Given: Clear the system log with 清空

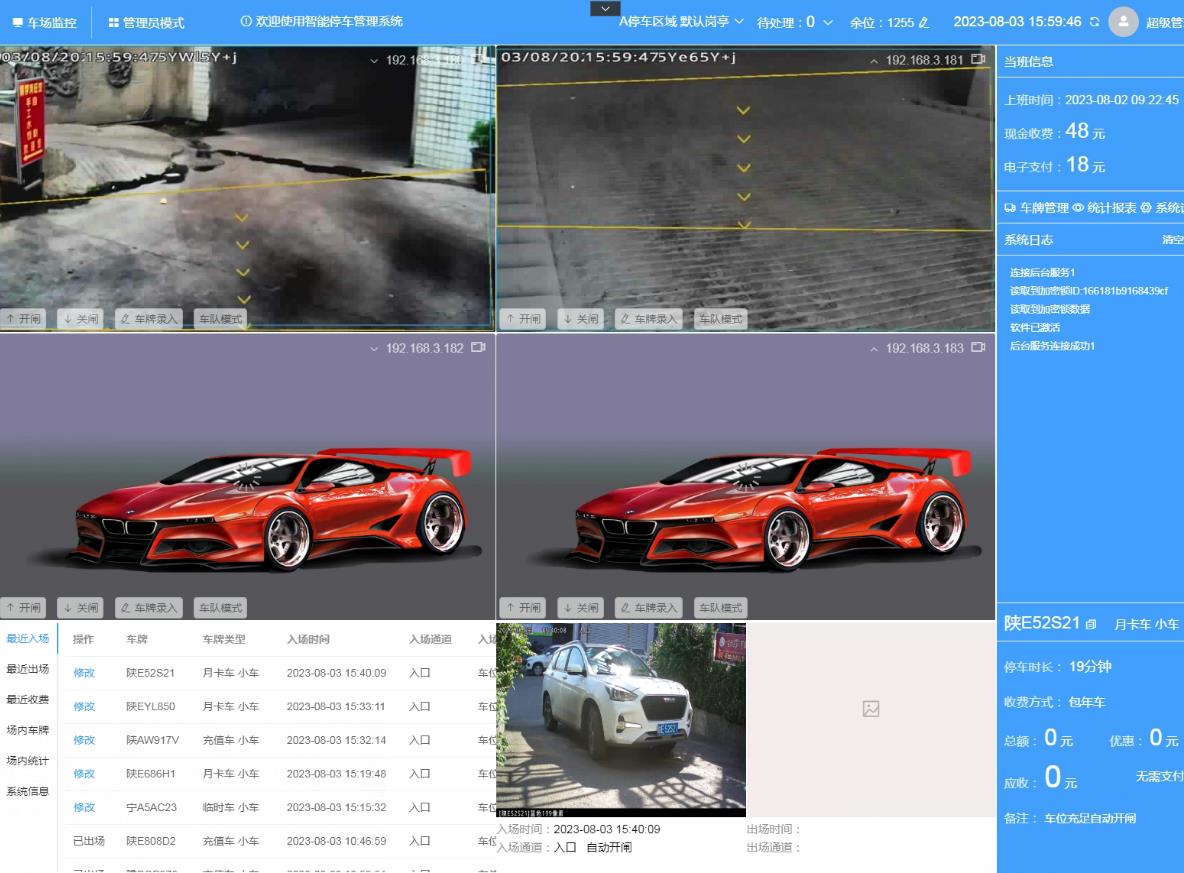Looking at the screenshot, I should coord(1173,239).
